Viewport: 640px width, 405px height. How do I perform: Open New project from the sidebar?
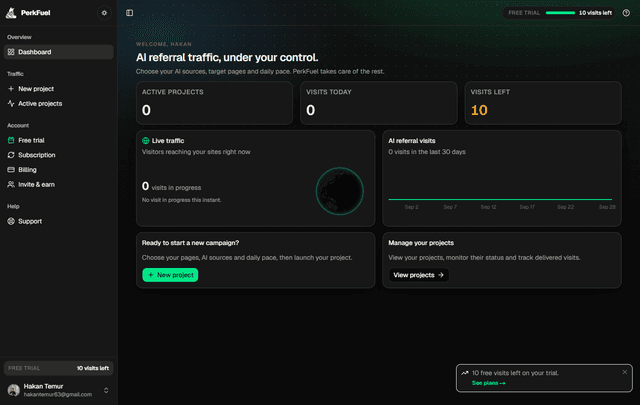(x=59, y=89)
